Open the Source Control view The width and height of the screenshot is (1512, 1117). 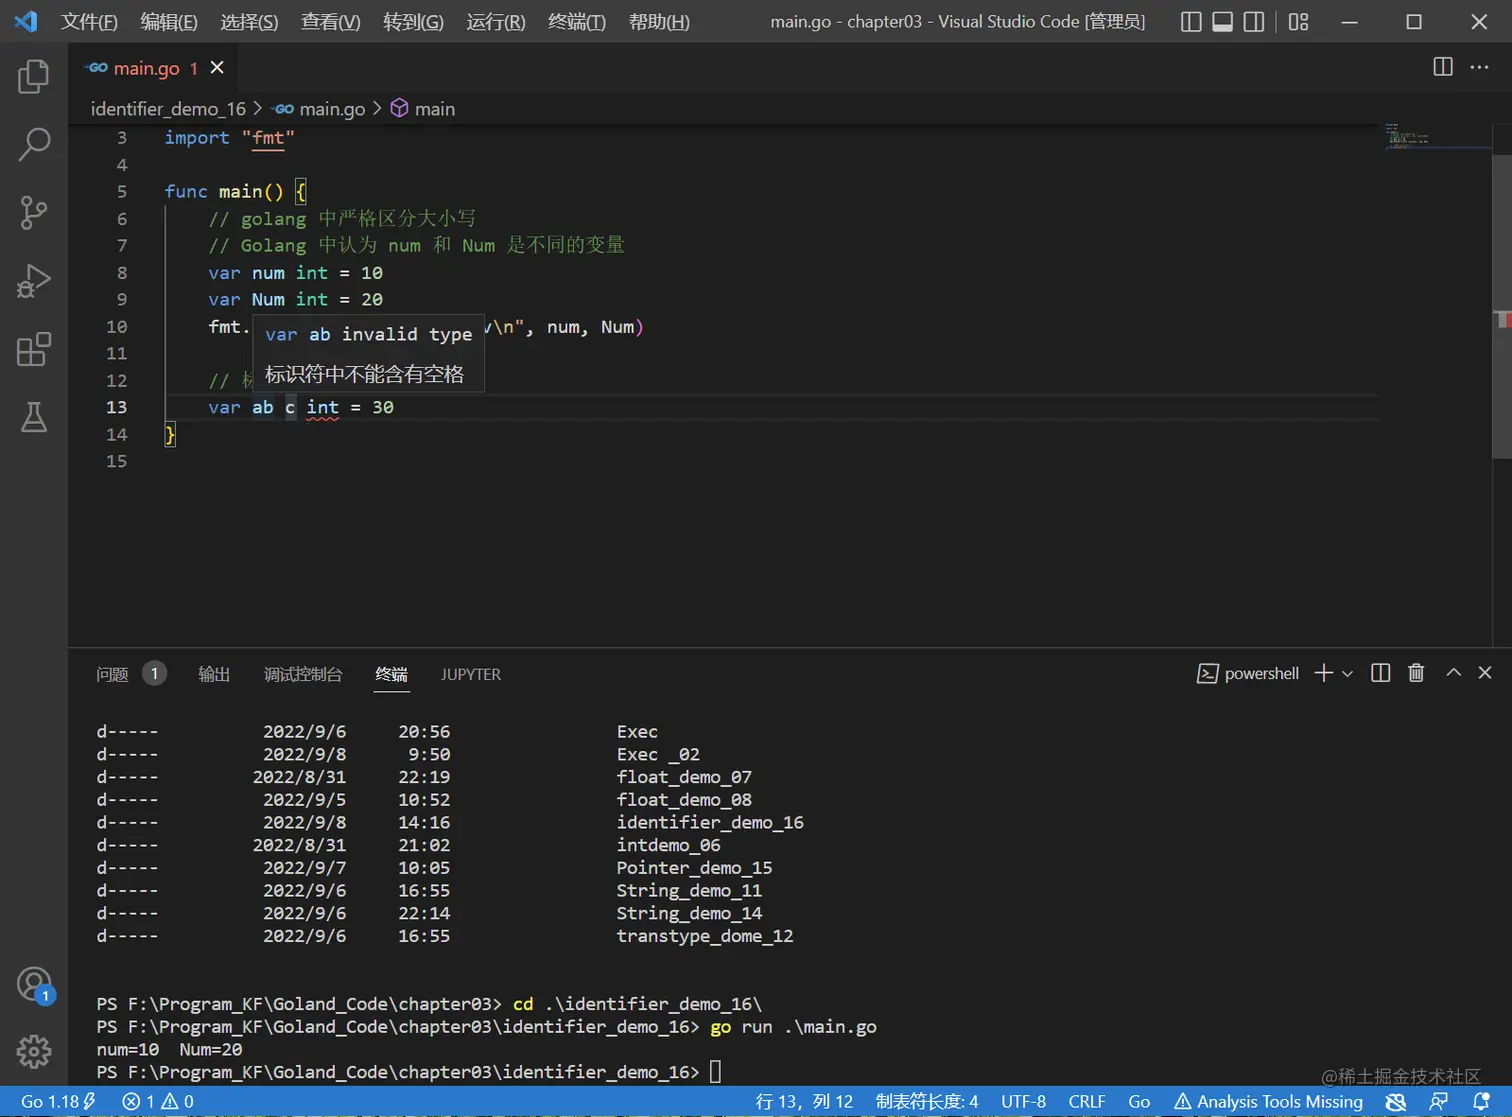point(33,212)
